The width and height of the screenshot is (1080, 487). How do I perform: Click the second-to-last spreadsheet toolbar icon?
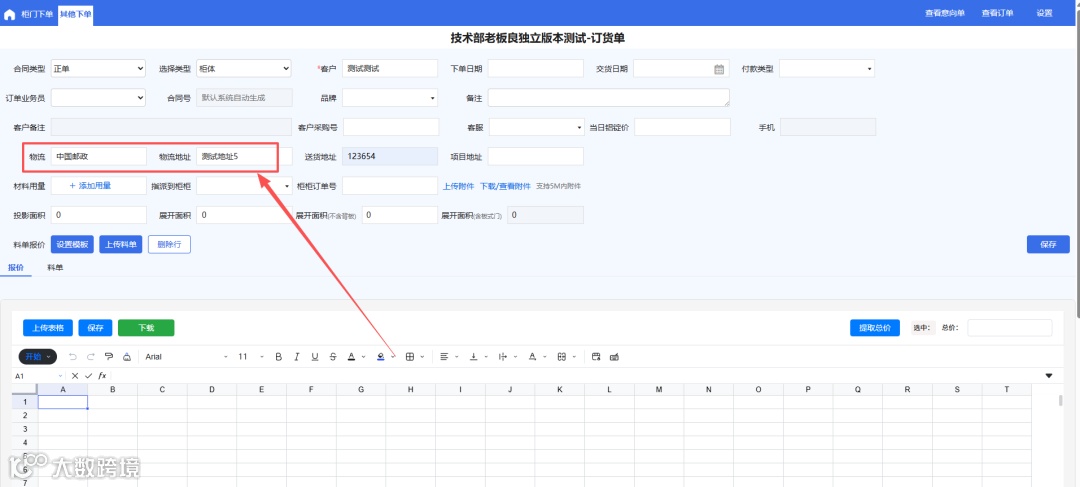[596, 356]
